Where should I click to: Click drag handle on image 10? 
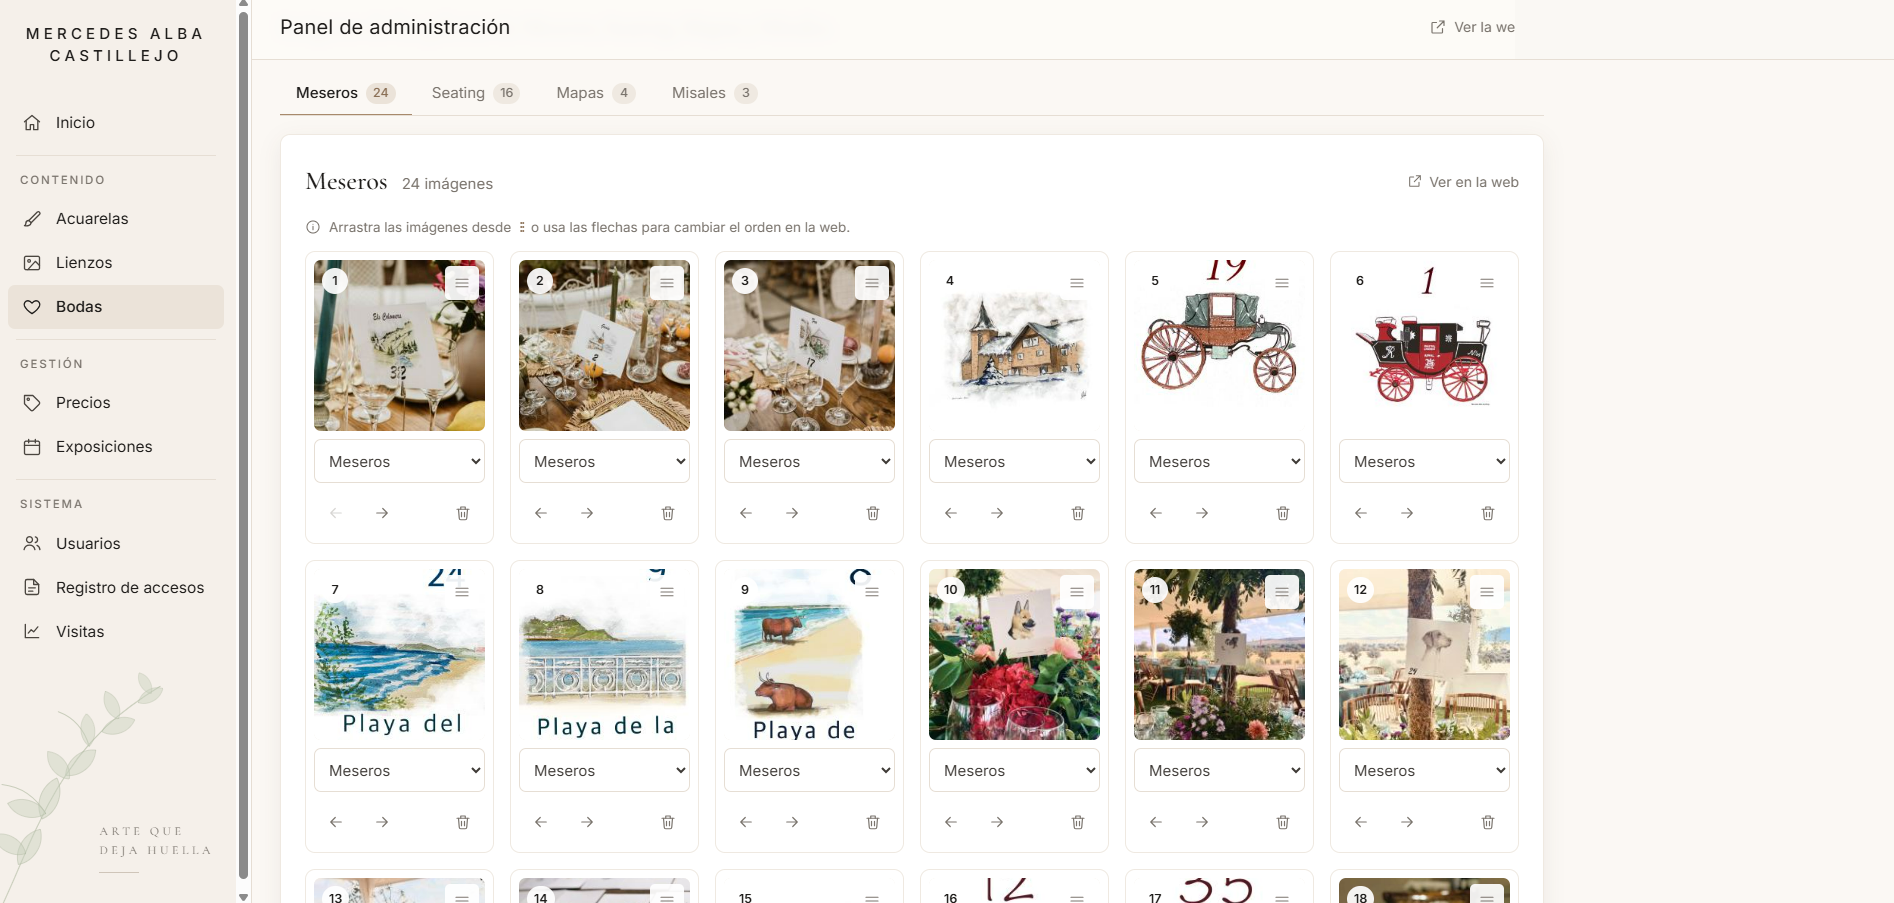tap(1077, 592)
